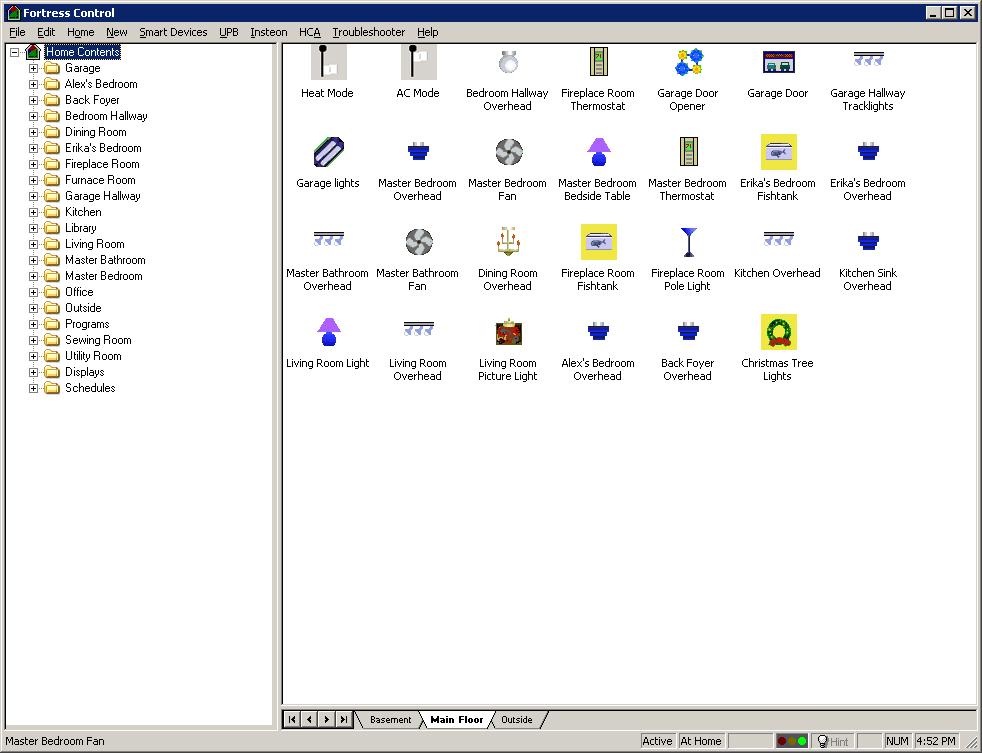Switch to the Basement tab
This screenshot has width=982, height=753.
click(x=390, y=720)
